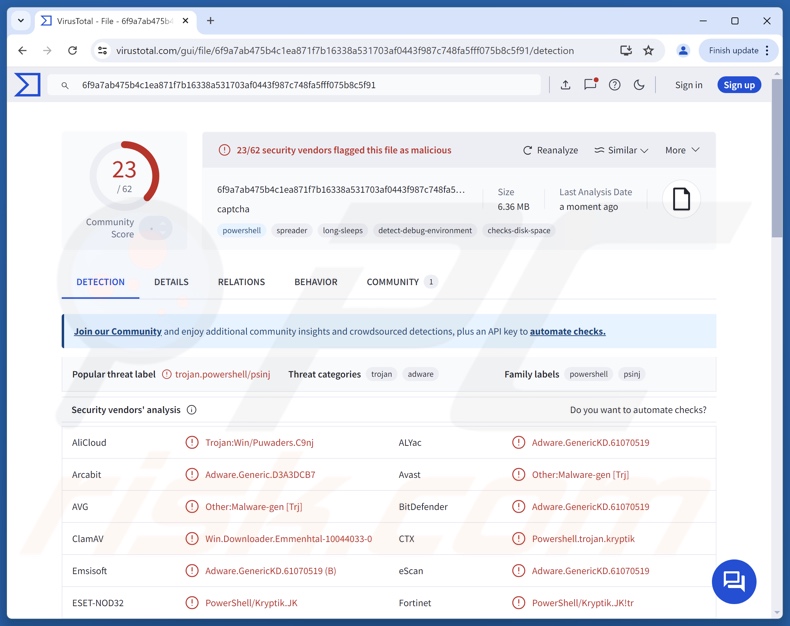Click the long-sleeps tag

coord(343,230)
